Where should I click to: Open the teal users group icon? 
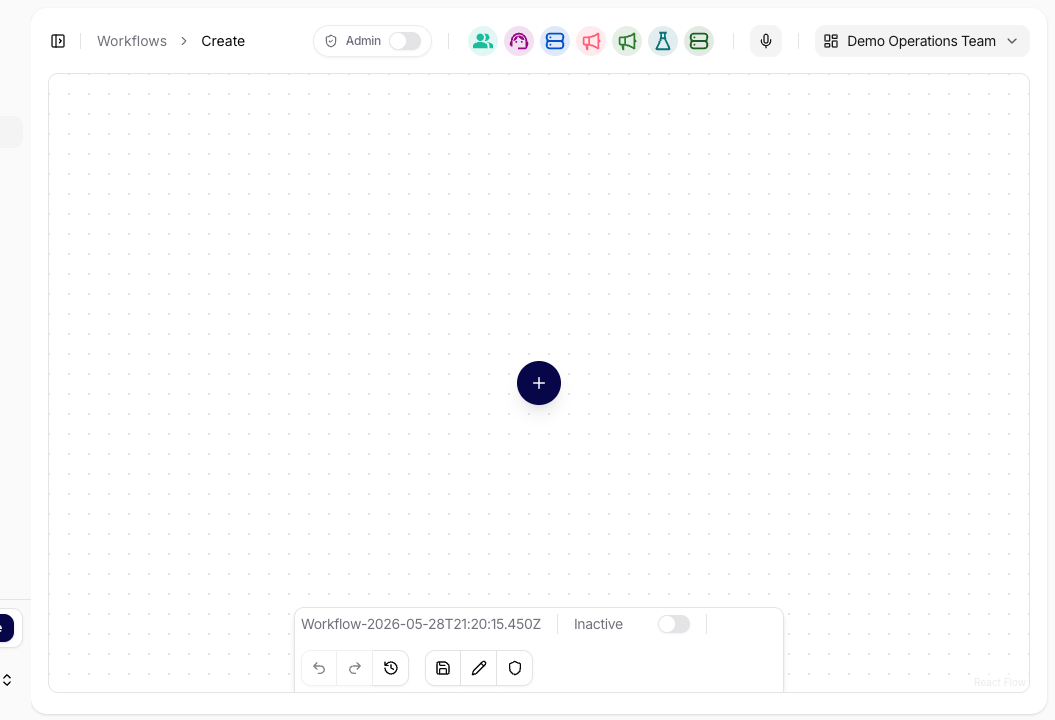[x=482, y=41]
